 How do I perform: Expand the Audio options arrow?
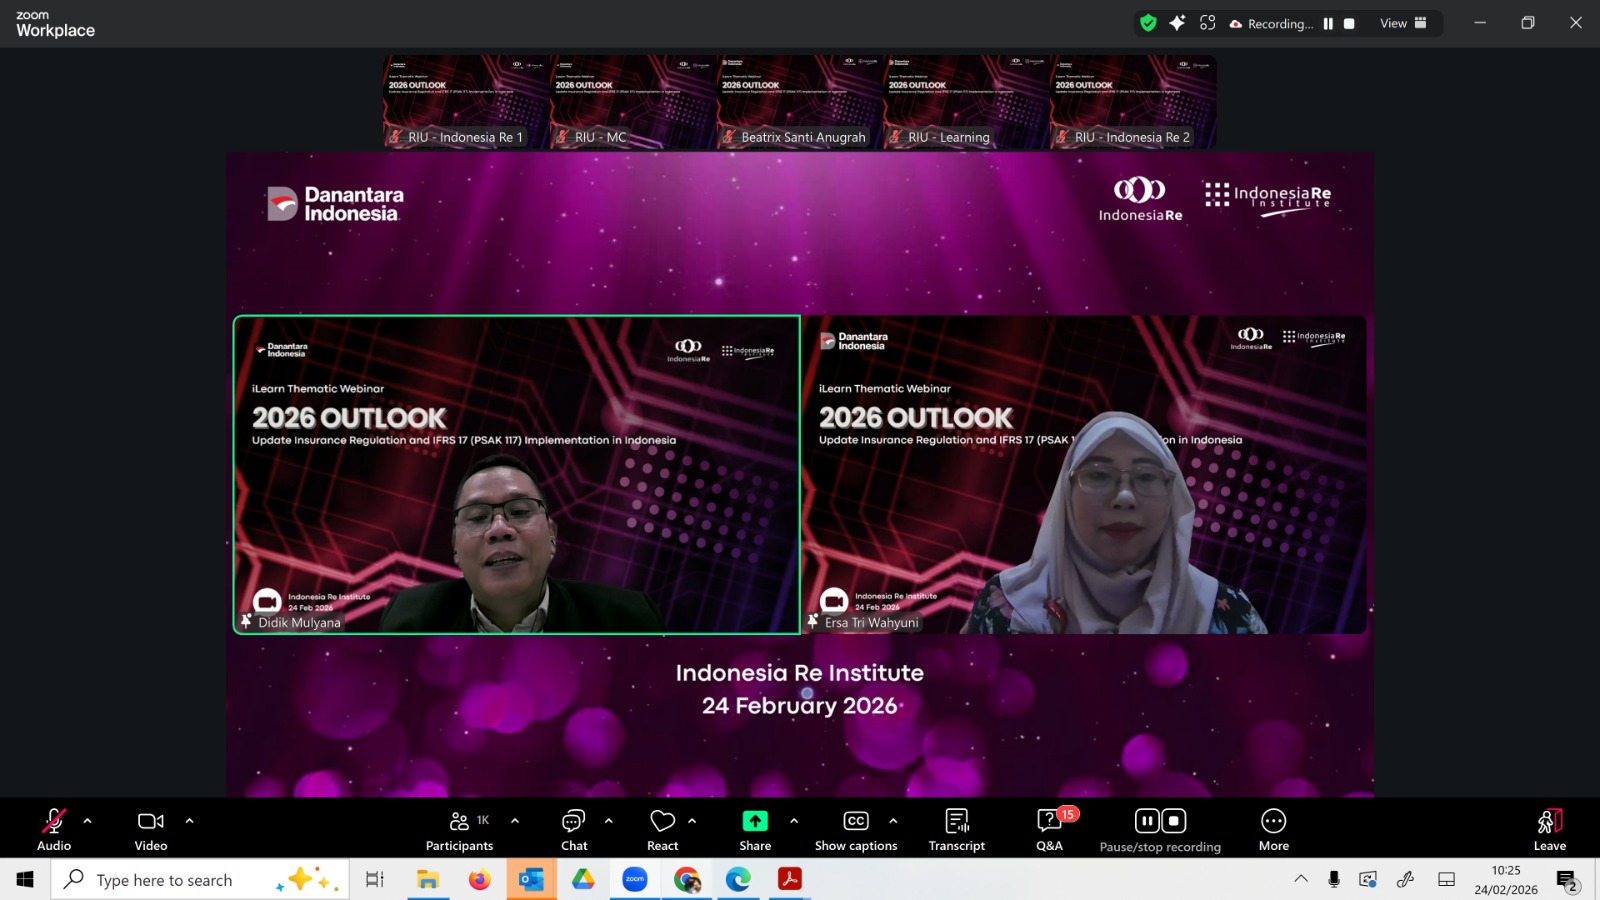(x=88, y=821)
